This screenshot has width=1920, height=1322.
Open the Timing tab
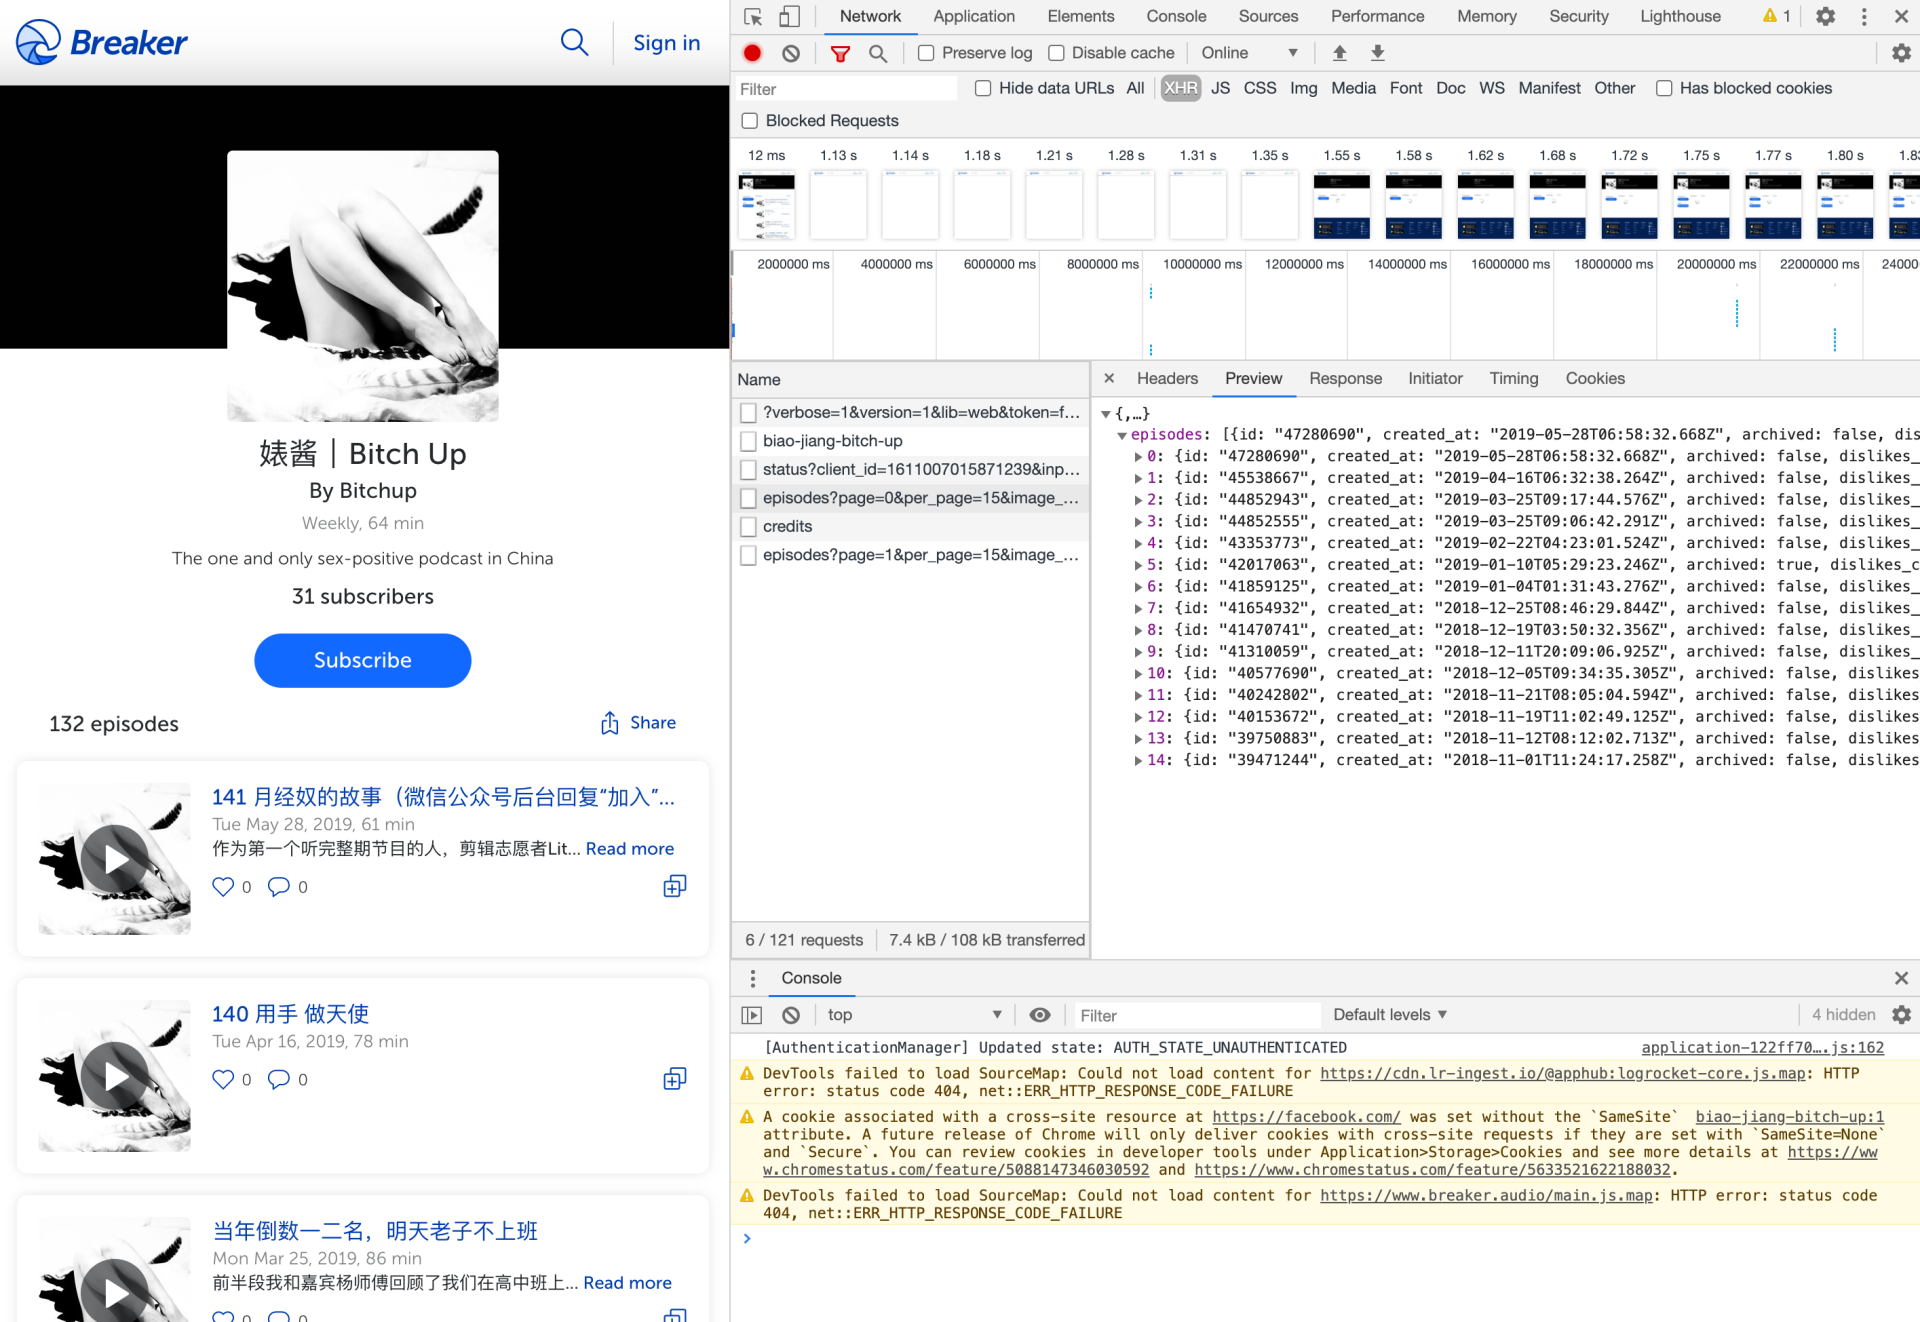(x=1513, y=378)
